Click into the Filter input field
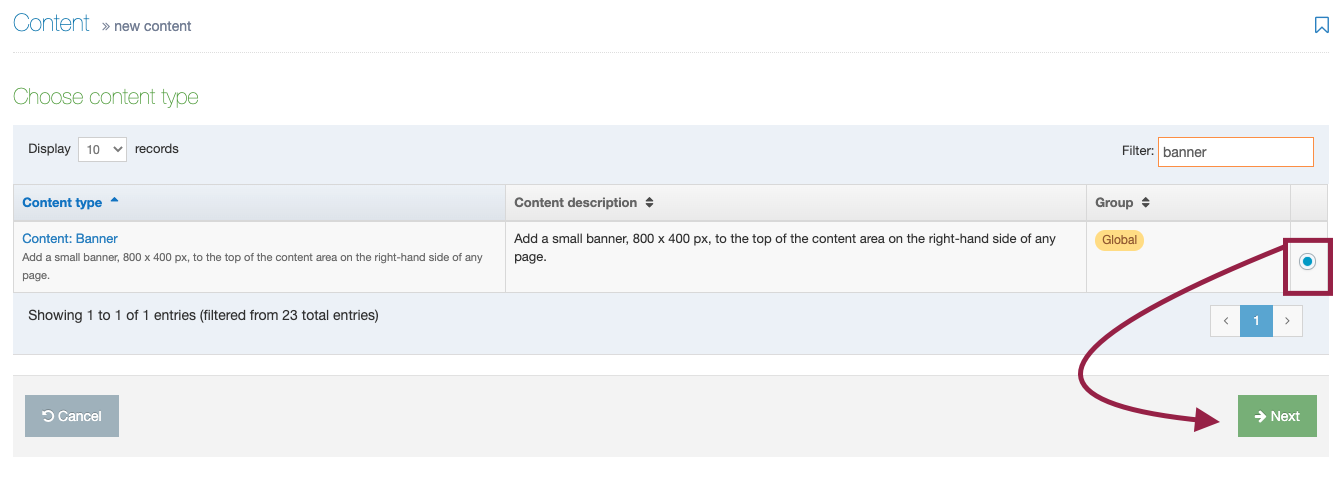The height and width of the screenshot is (478, 1337). 1236,152
